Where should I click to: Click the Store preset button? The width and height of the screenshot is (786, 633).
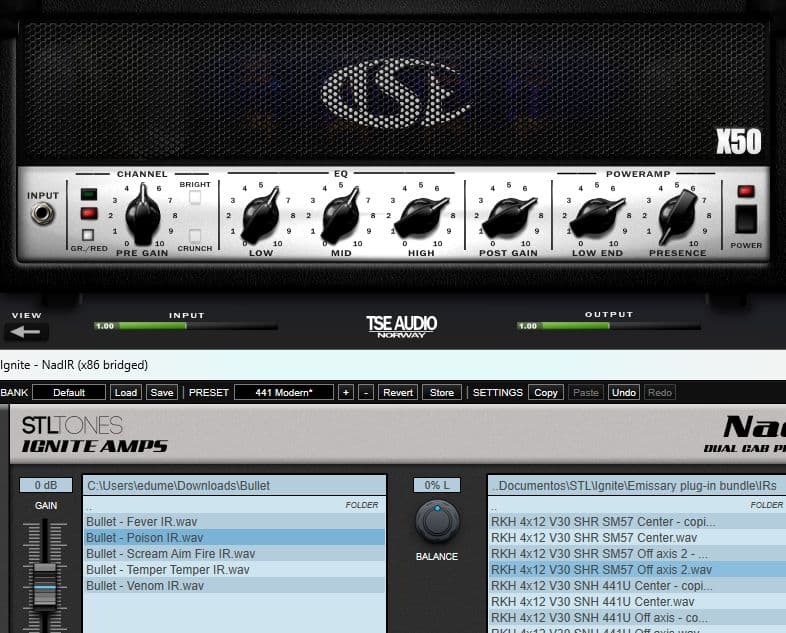click(x=442, y=392)
